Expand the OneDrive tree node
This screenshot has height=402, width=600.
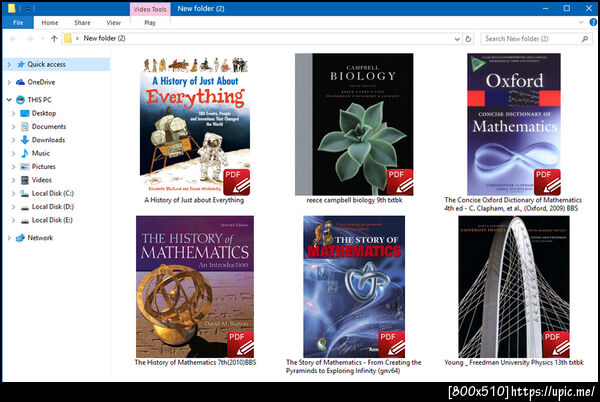click(9, 82)
